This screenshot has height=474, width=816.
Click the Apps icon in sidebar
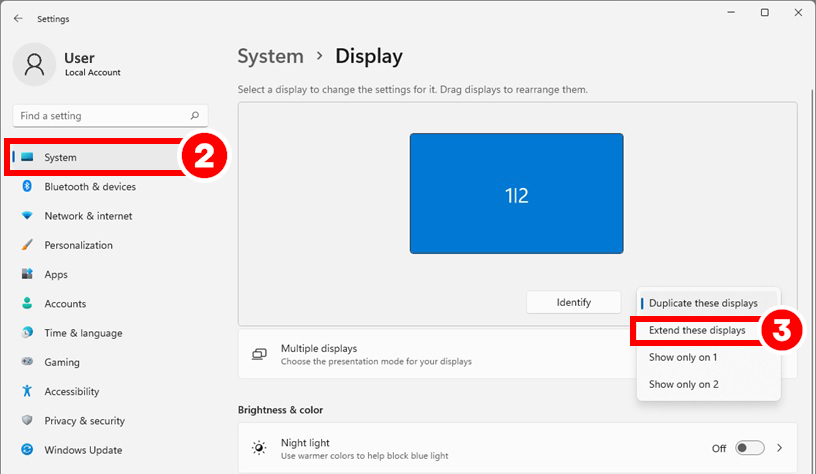(x=27, y=274)
